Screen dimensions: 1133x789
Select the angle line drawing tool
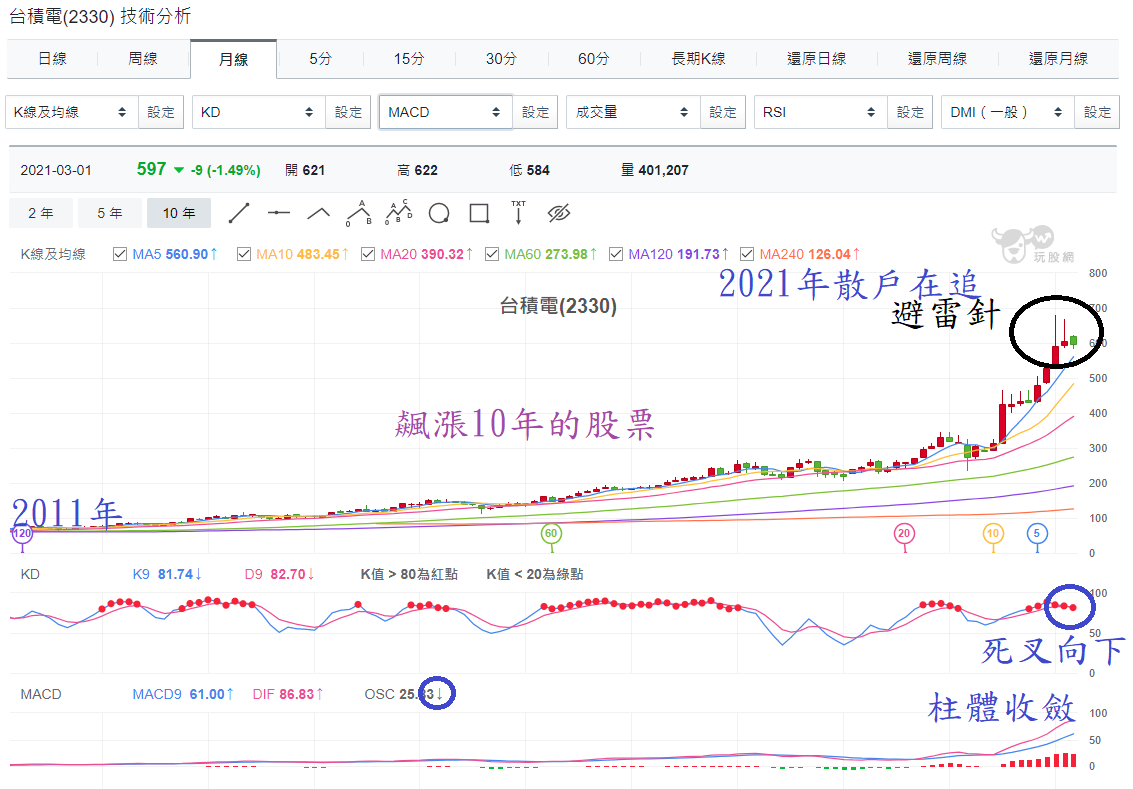point(319,213)
